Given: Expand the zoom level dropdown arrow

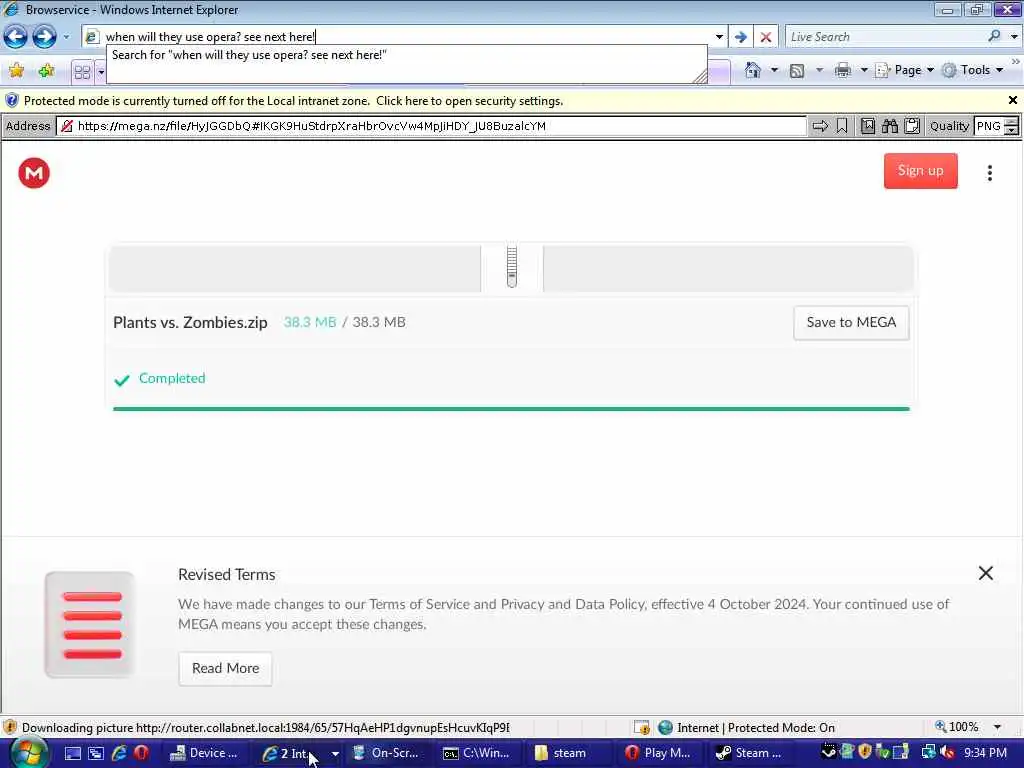Looking at the screenshot, I should [x=997, y=728].
